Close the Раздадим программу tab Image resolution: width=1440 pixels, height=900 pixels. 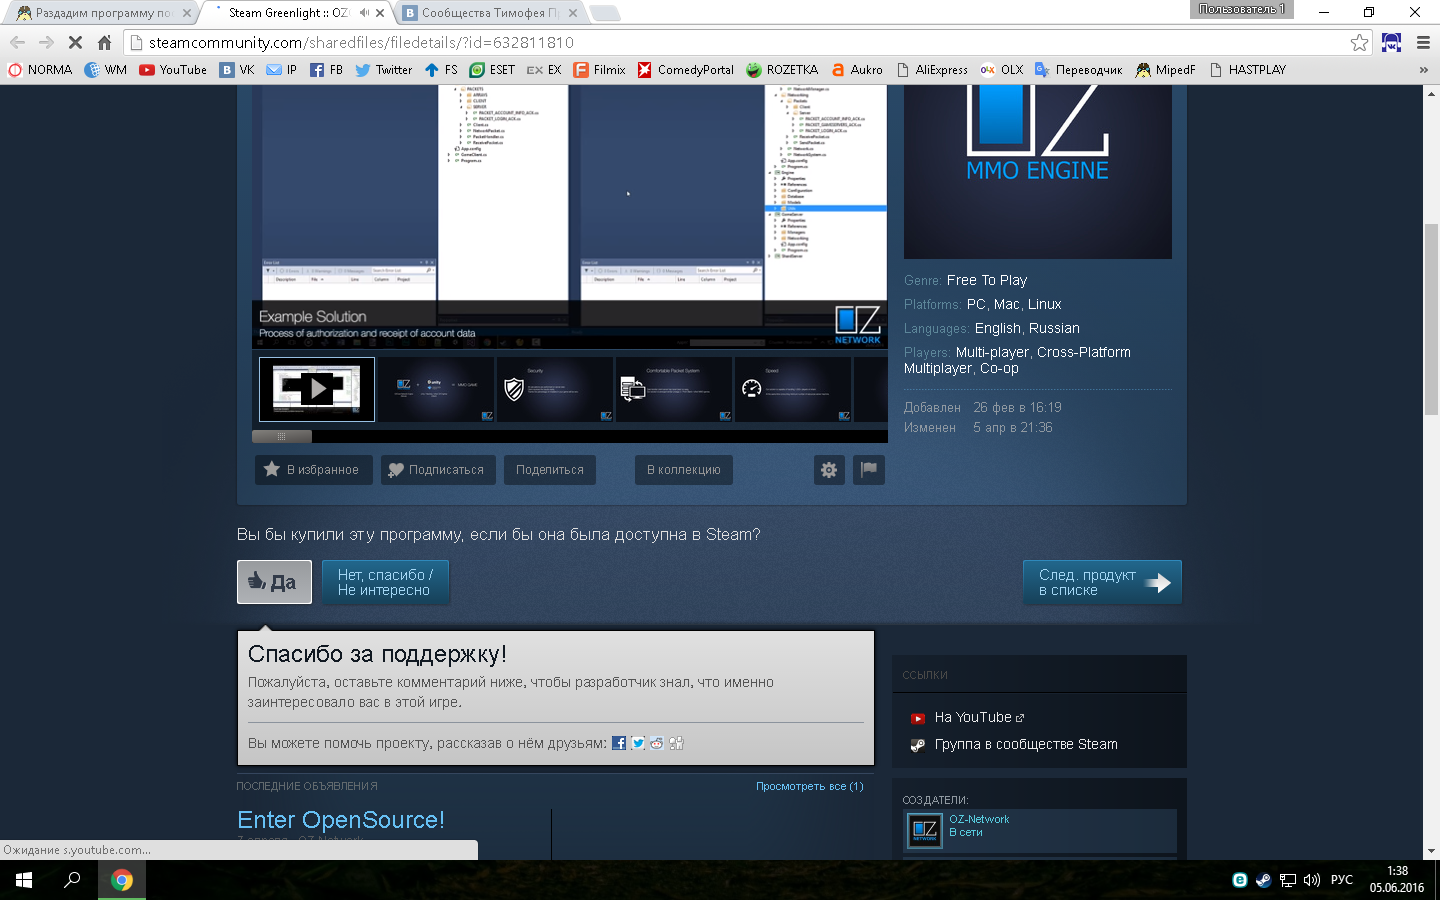click(187, 13)
